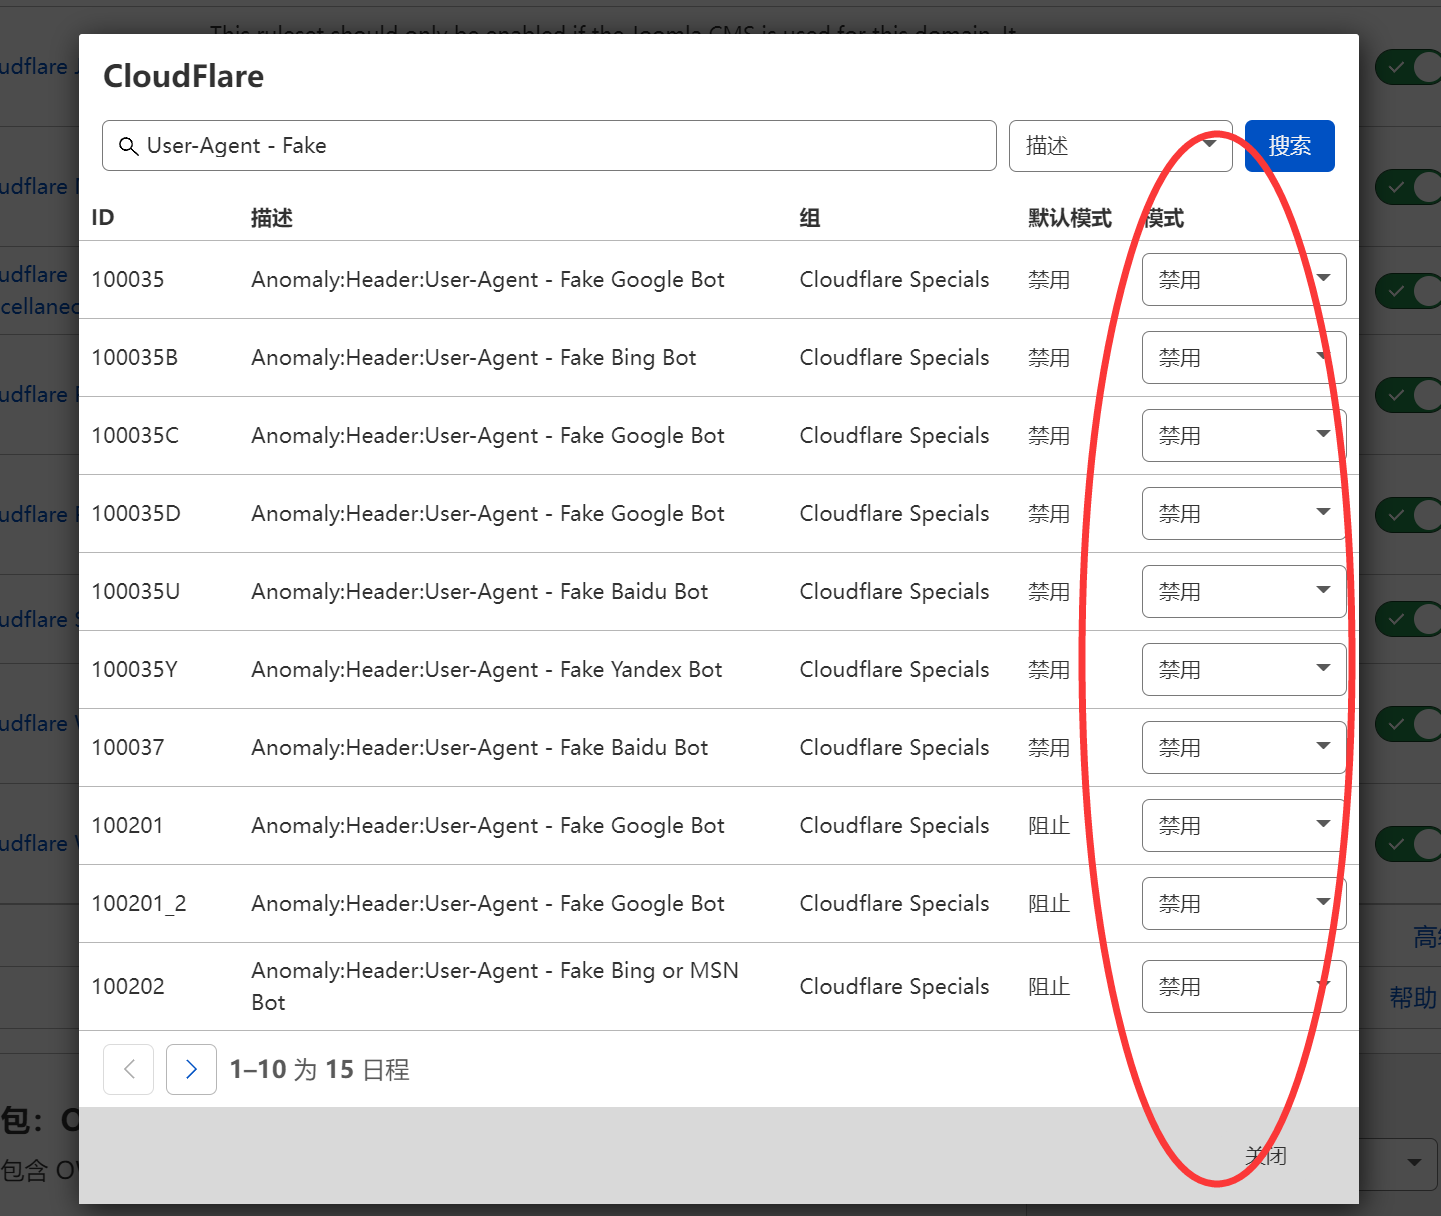Open mode dropdown for rule 100037

(x=1244, y=747)
